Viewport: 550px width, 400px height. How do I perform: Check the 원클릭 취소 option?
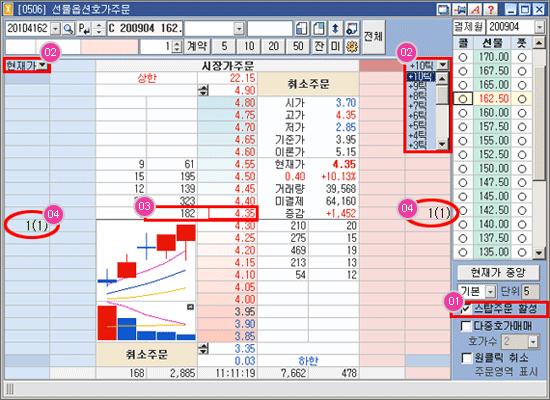(466, 358)
